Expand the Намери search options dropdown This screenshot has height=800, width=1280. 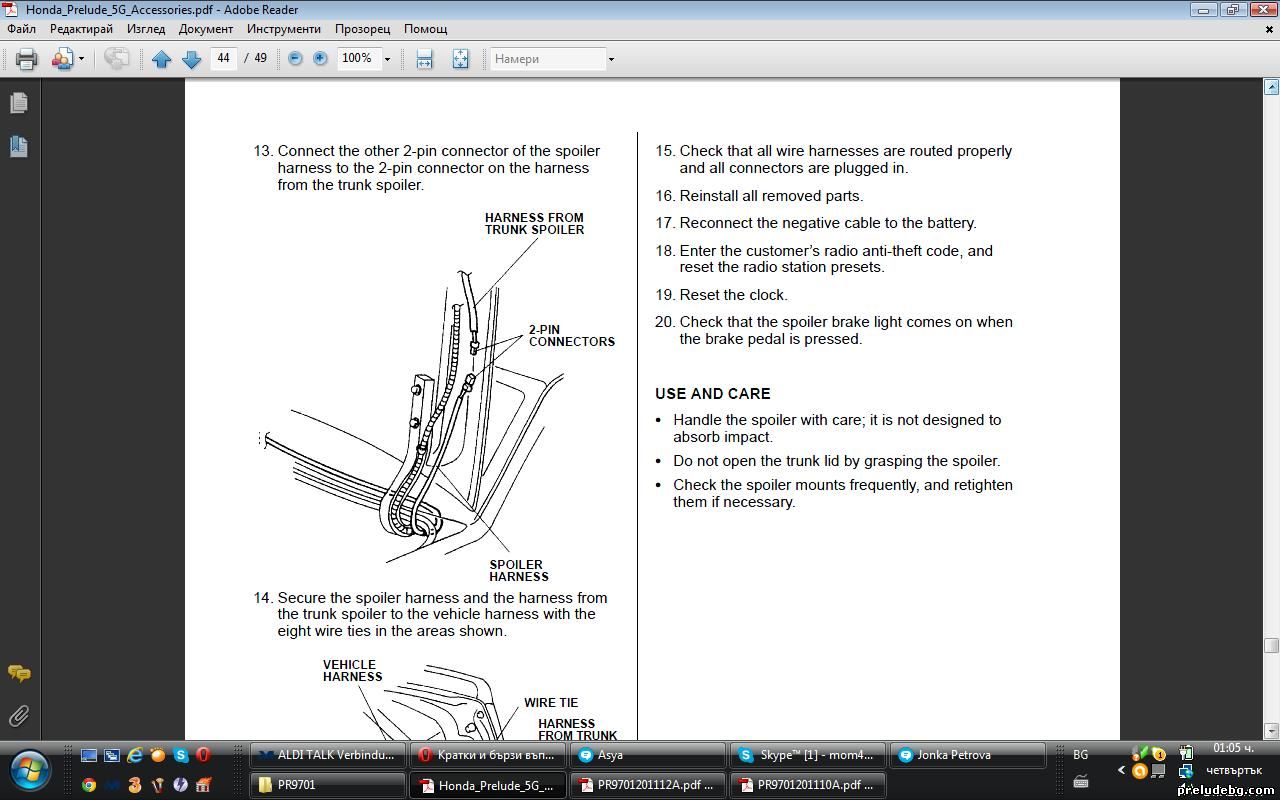click(611, 59)
